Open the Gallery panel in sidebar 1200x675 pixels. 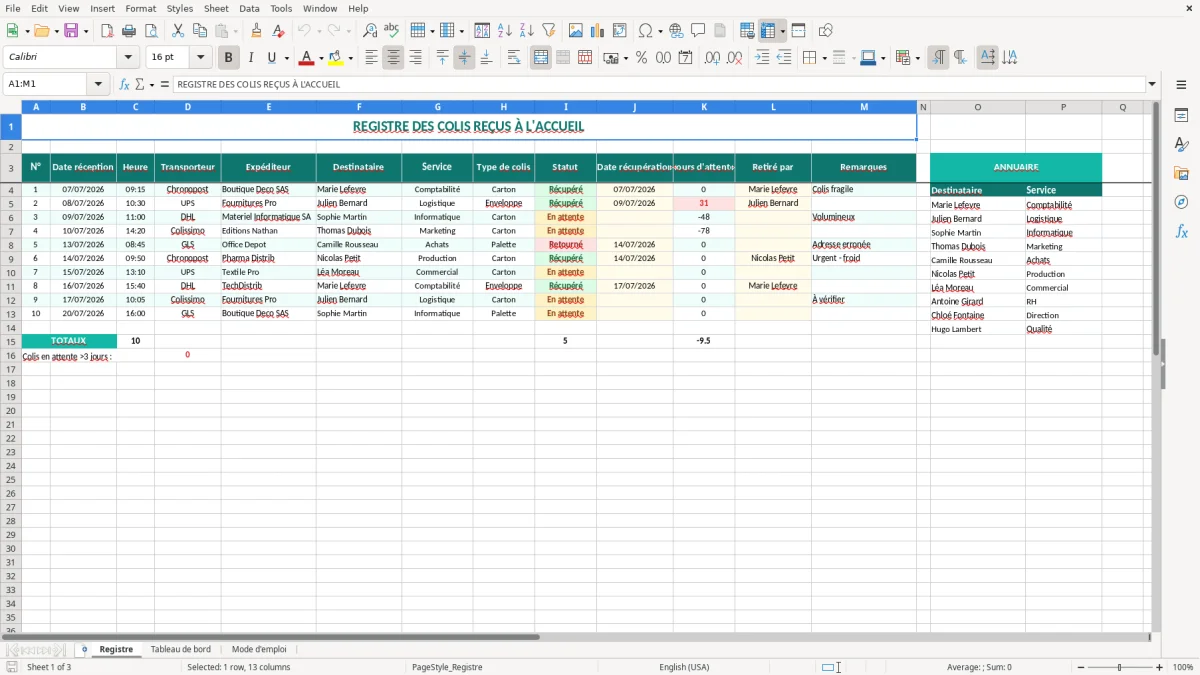click(1181, 173)
